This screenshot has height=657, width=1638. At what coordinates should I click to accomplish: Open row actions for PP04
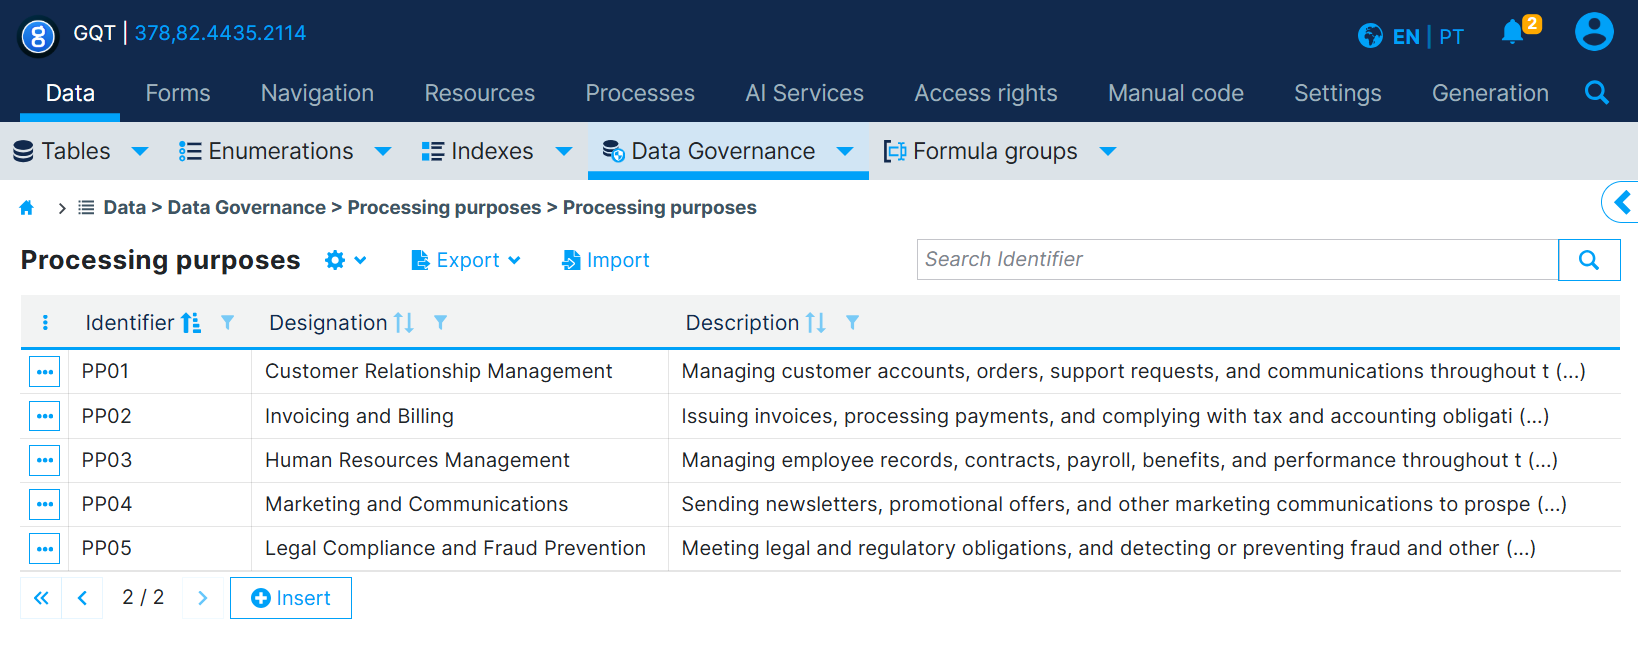[x=45, y=504]
